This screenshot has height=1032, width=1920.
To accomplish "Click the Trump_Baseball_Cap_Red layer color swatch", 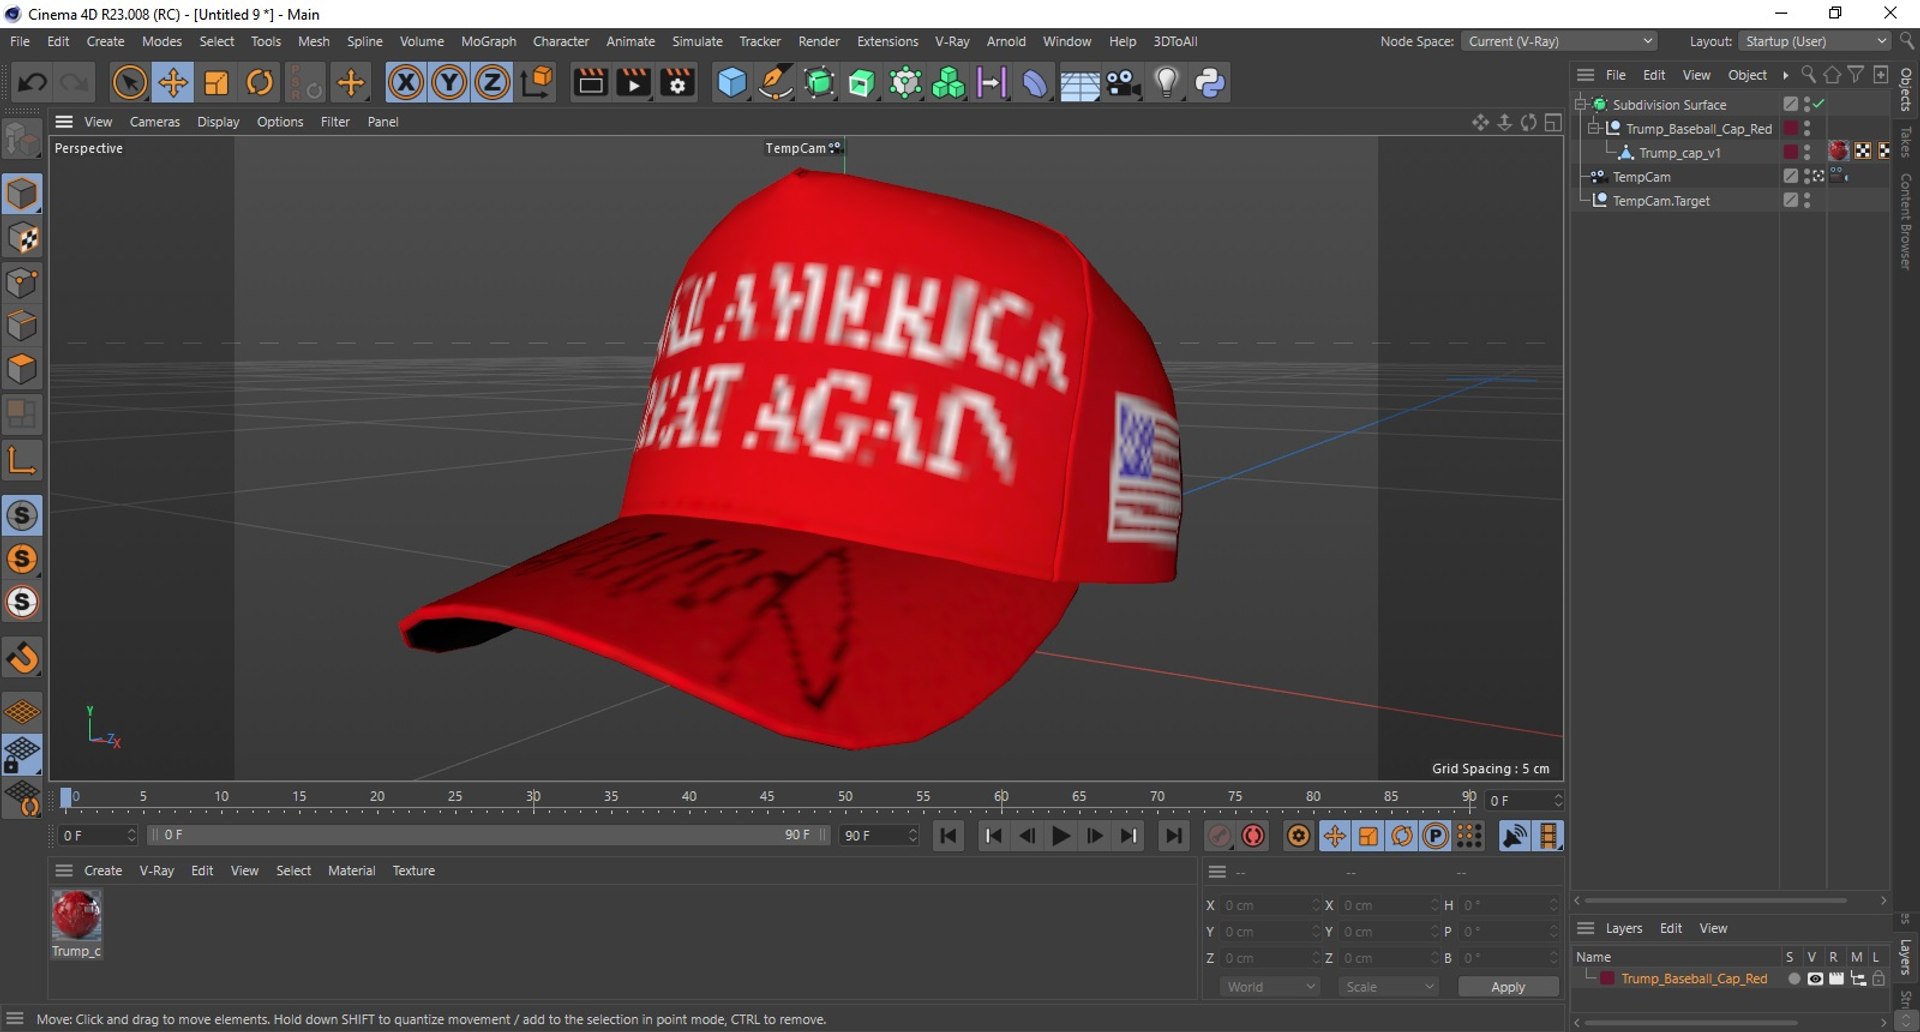I will pyautogui.click(x=1607, y=979).
